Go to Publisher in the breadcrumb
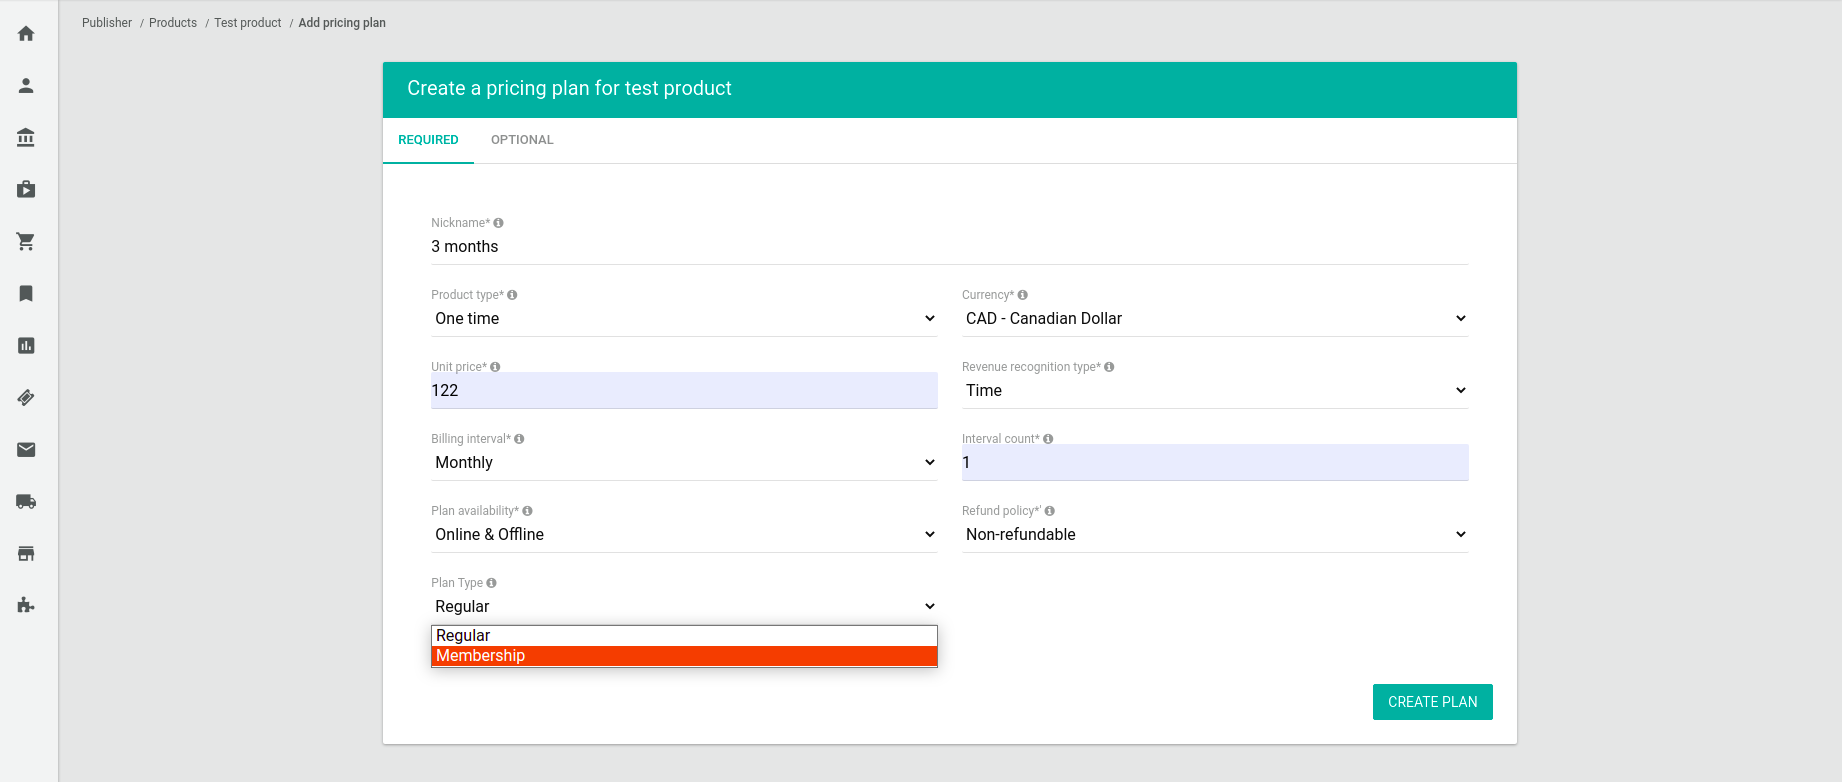 pos(107,23)
